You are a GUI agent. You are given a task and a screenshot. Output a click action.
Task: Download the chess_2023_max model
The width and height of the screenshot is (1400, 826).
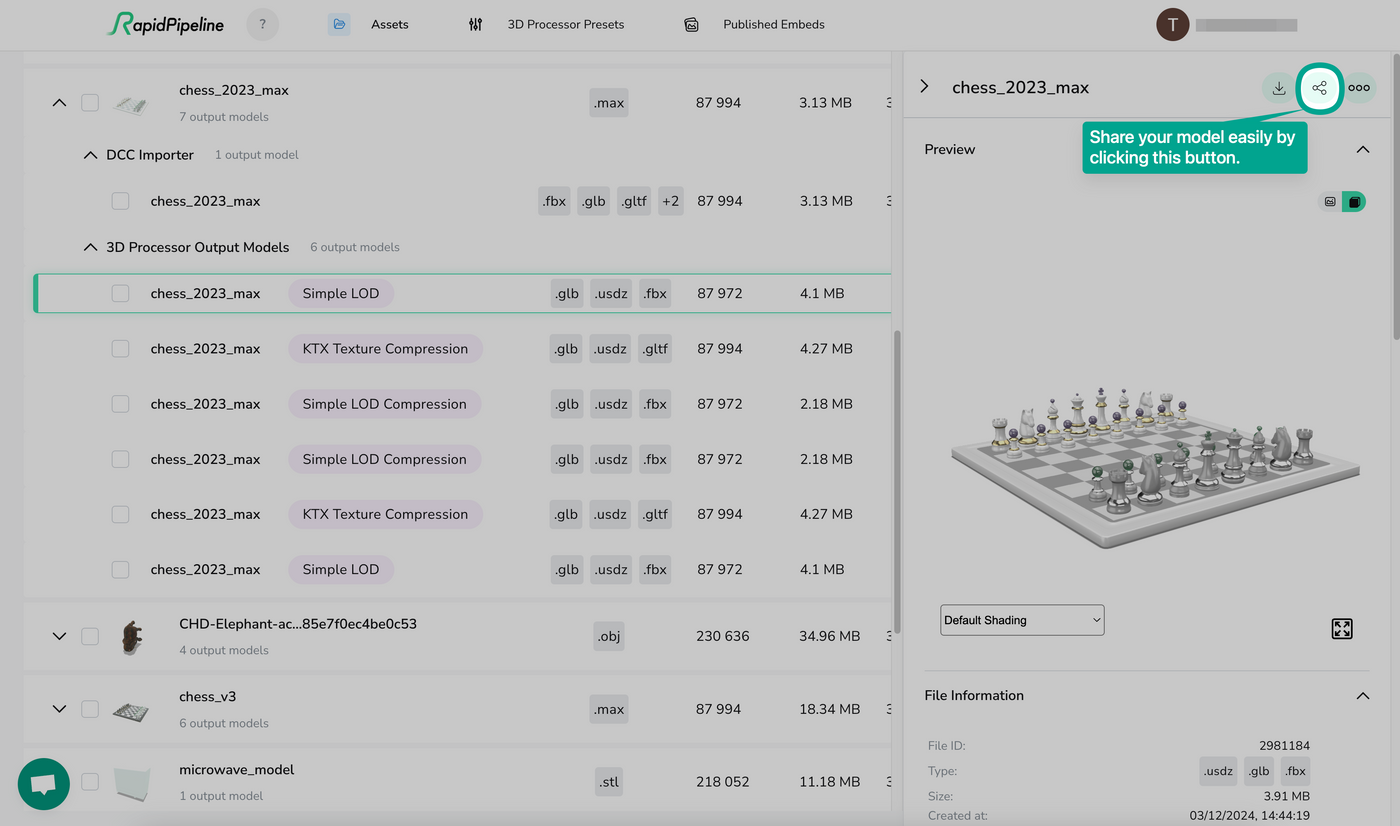[x=1278, y=88]
